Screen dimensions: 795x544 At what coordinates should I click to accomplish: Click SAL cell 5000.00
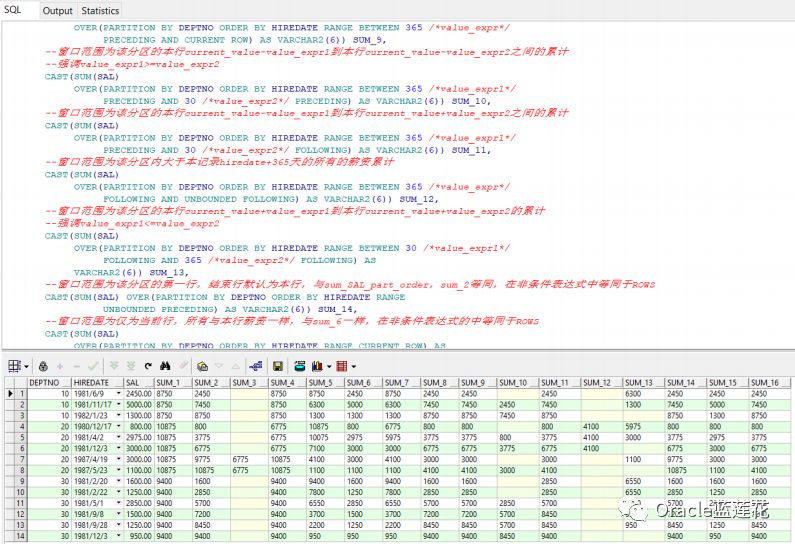pos(139,405)
